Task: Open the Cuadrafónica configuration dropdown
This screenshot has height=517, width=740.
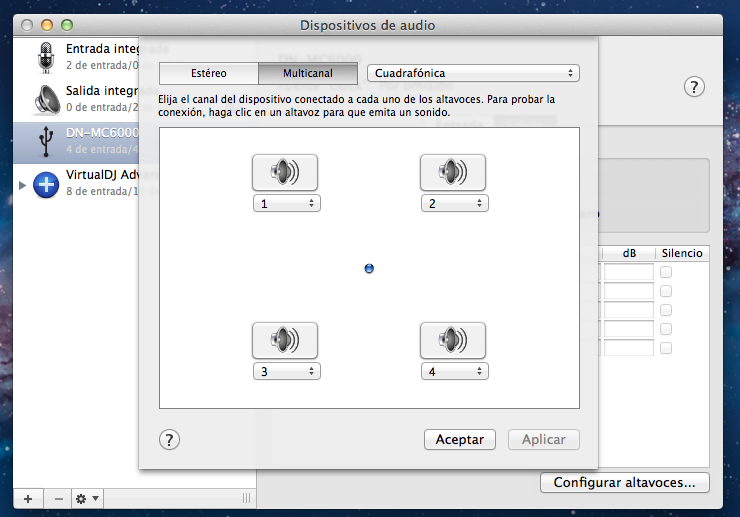Action: point(473,73)
